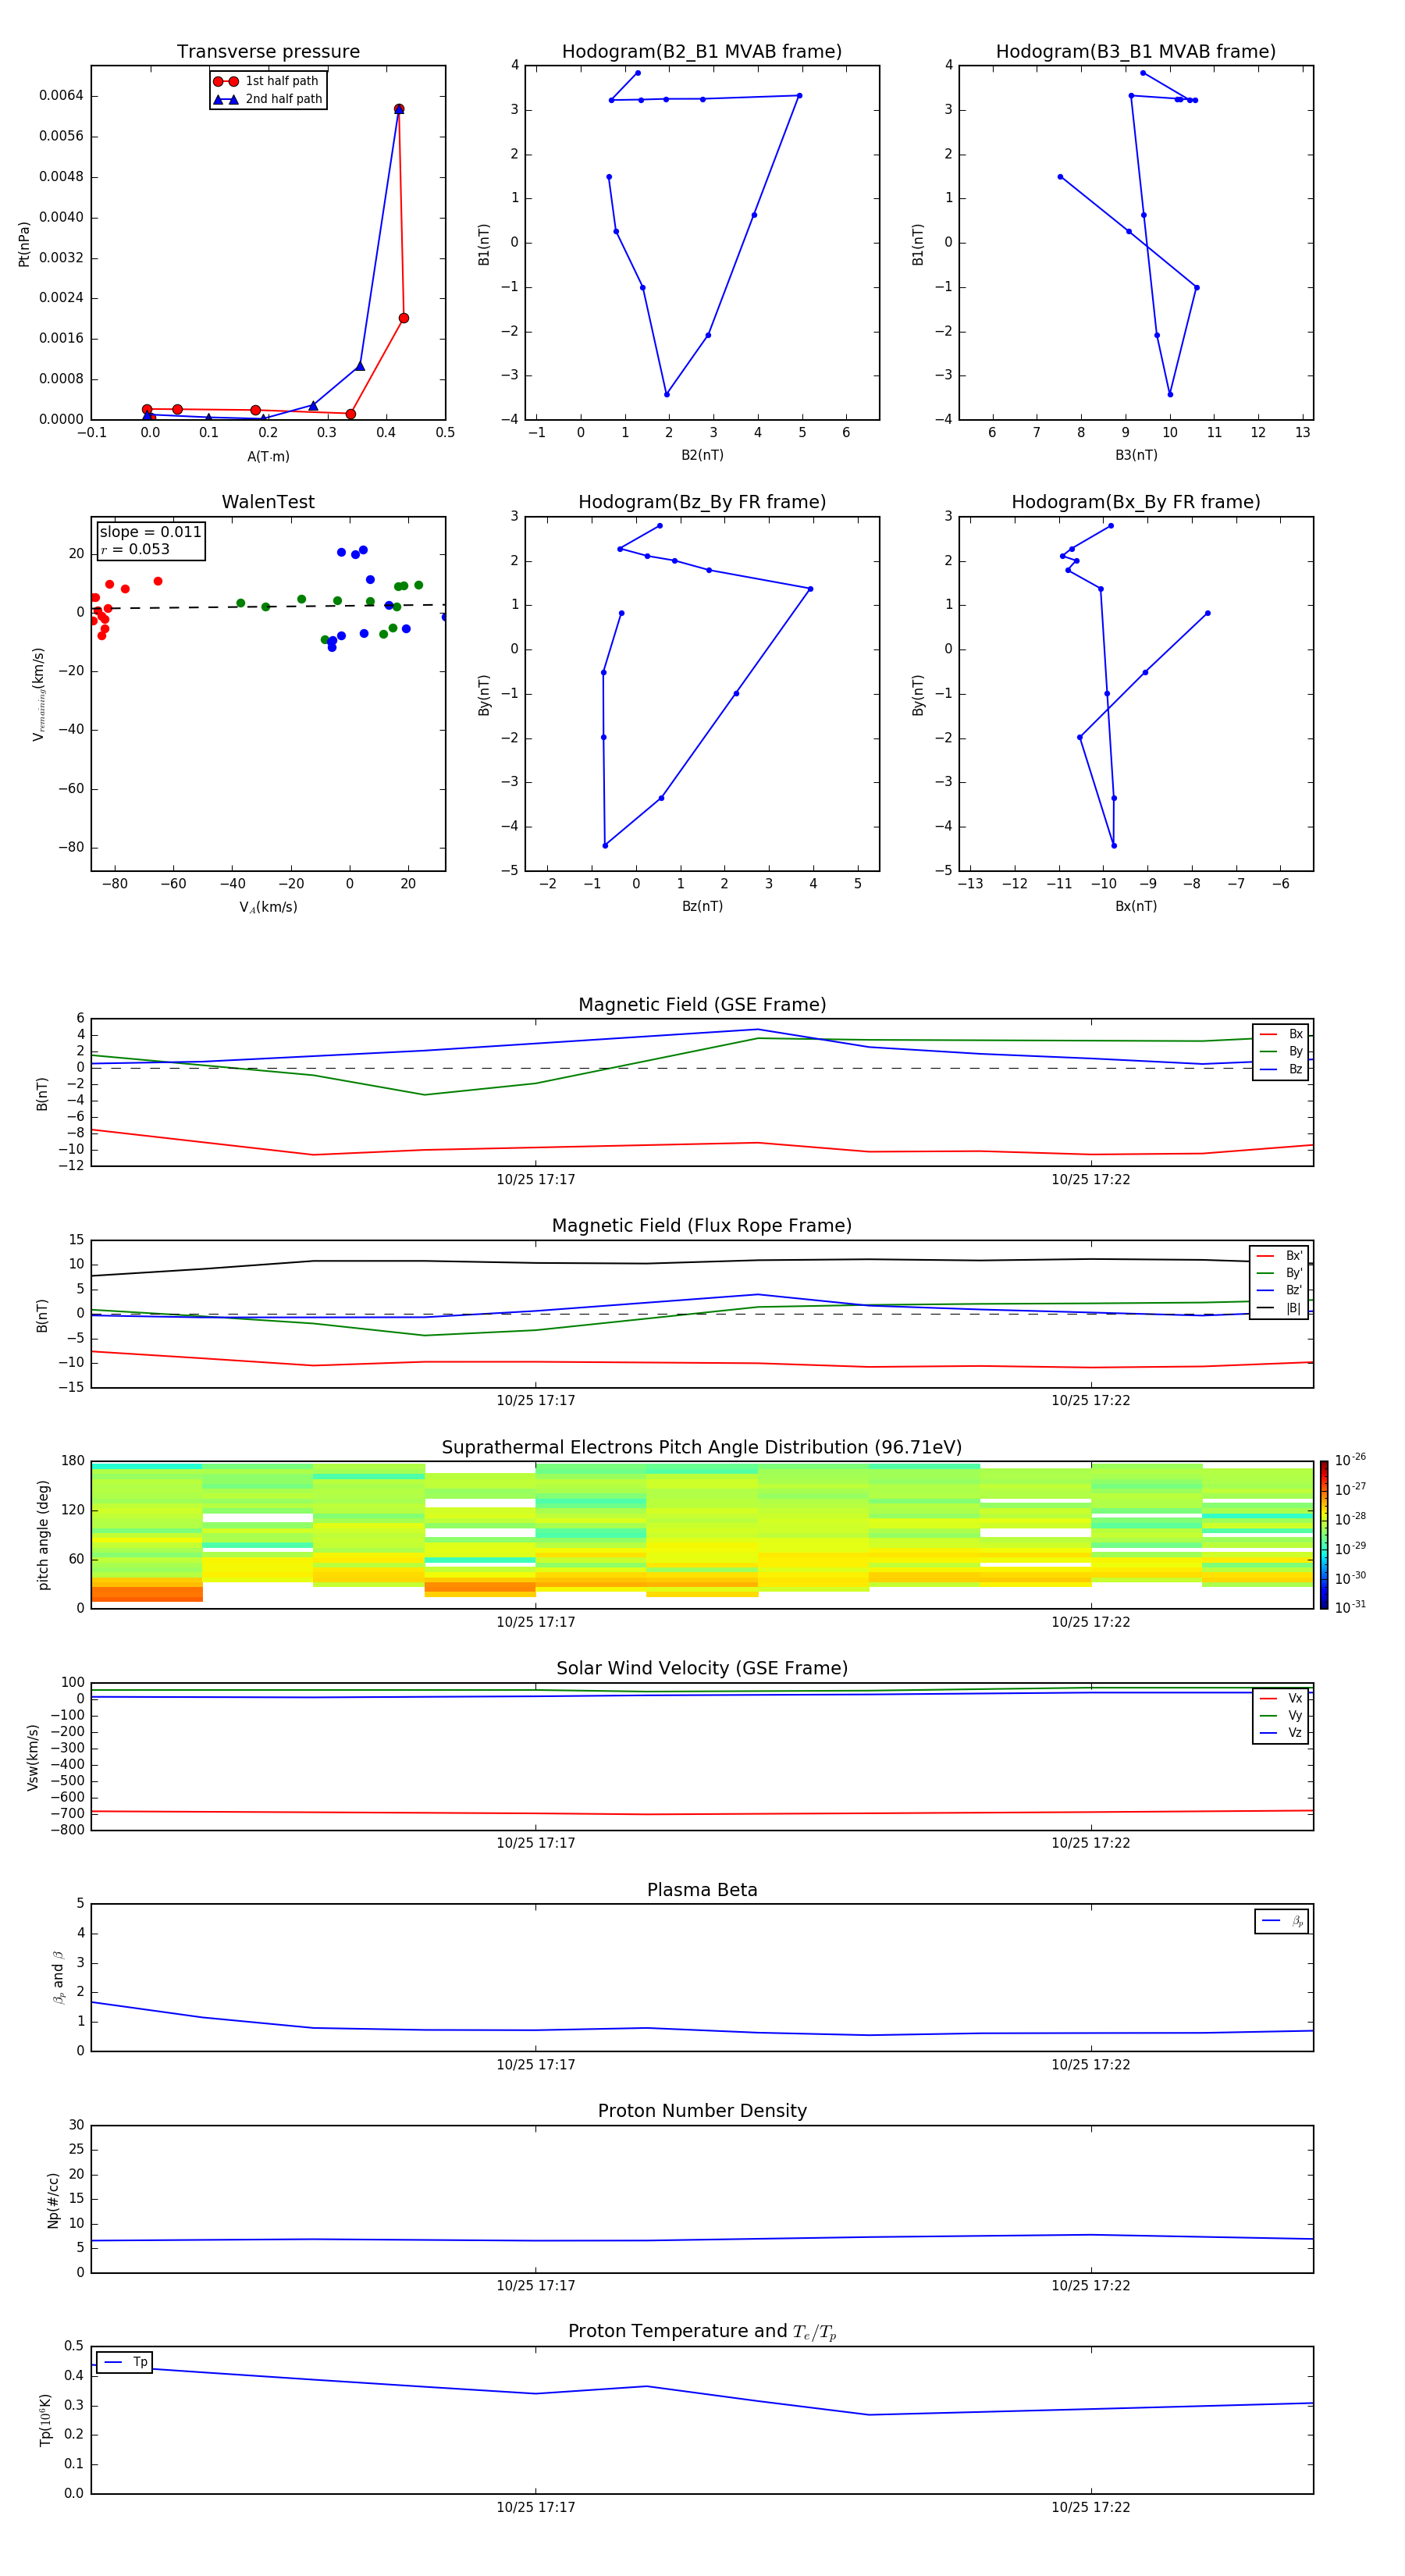Click the "WalenTest" plot title
Screen dimensions: 1405x2576
pos(268,502)
